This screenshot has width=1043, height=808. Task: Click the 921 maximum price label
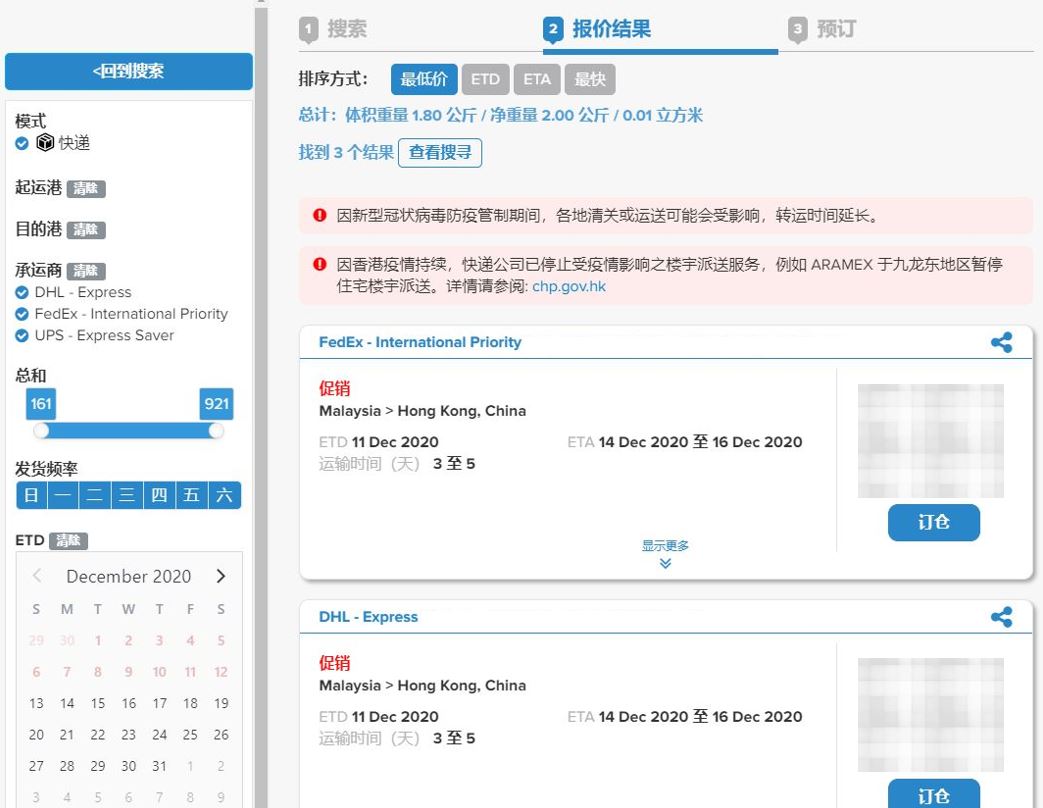click(x=216, y=404)
